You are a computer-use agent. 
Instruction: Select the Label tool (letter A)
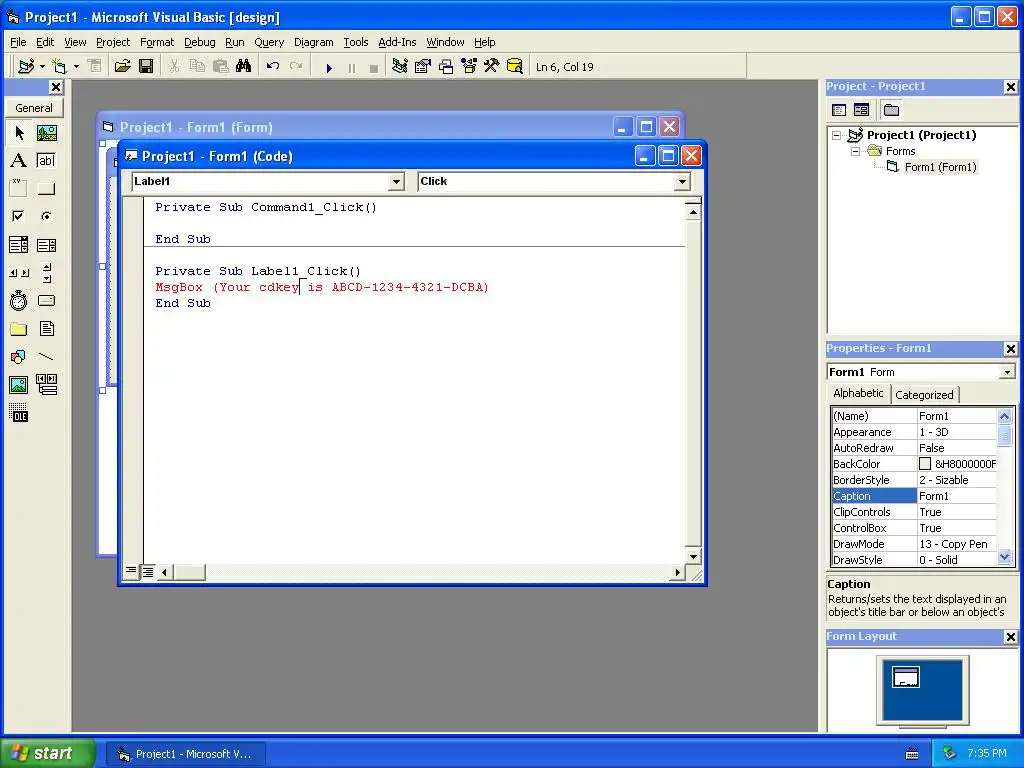click(19, 161)
